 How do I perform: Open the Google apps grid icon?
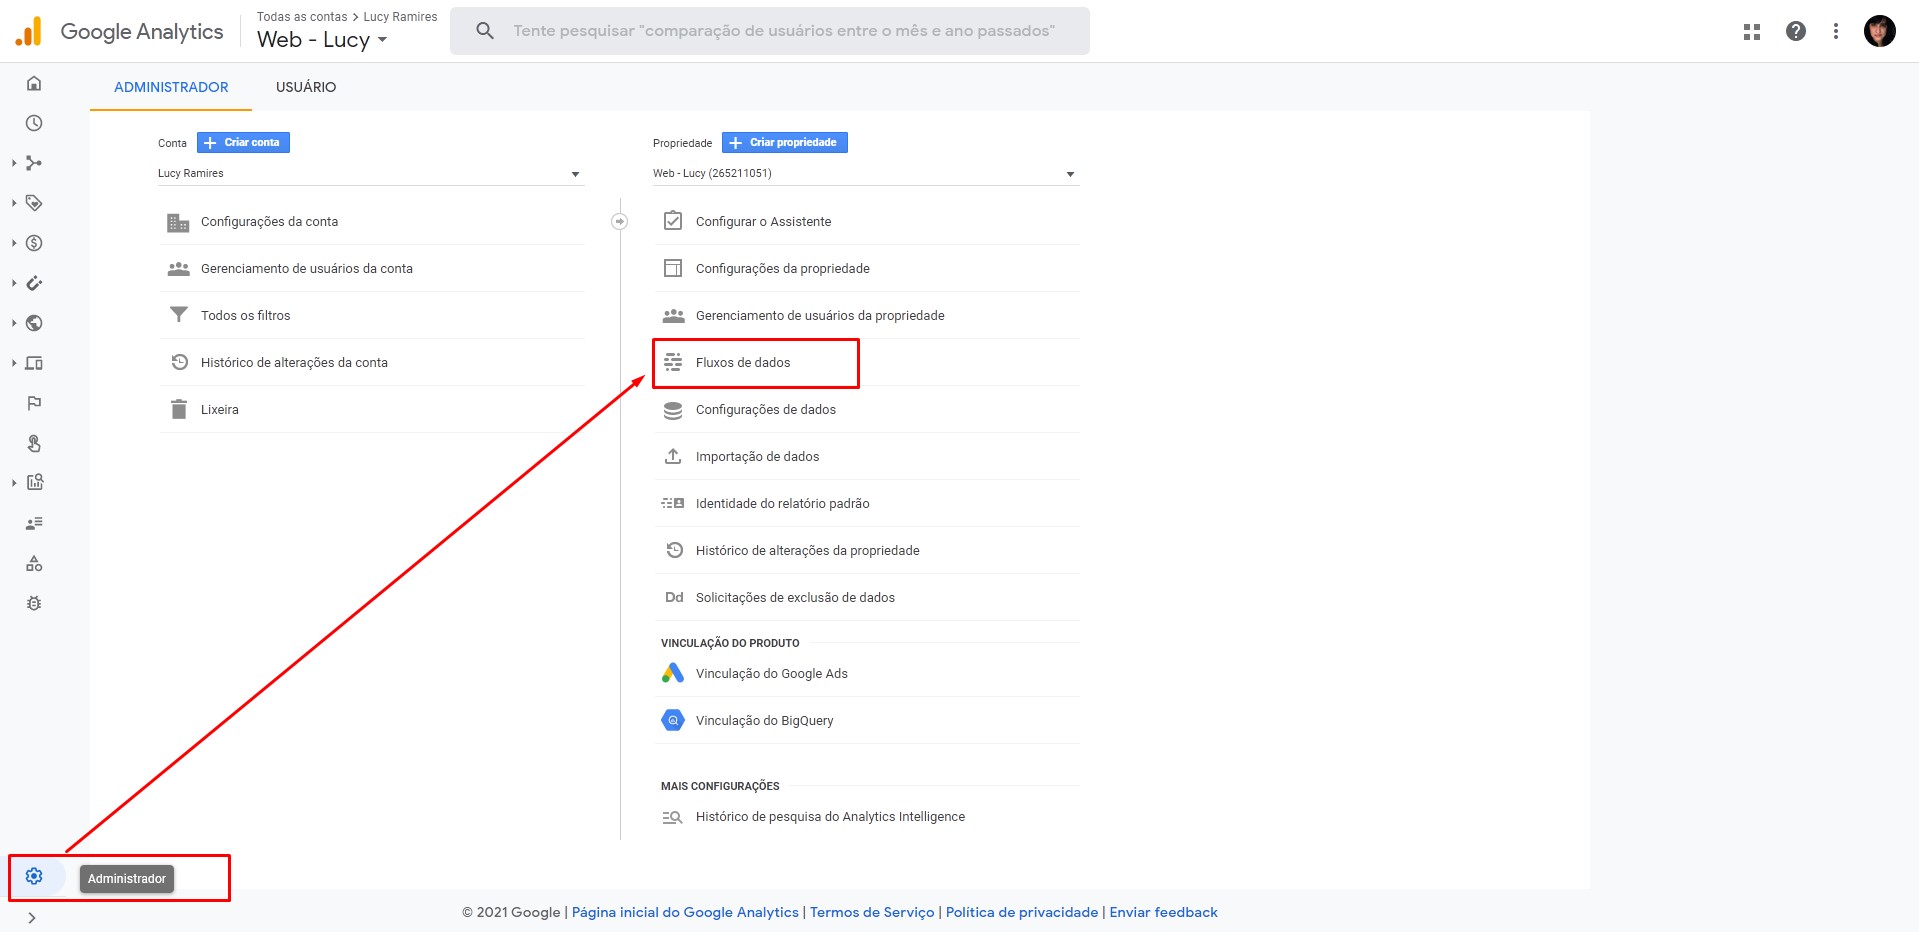pos(1752,31)
